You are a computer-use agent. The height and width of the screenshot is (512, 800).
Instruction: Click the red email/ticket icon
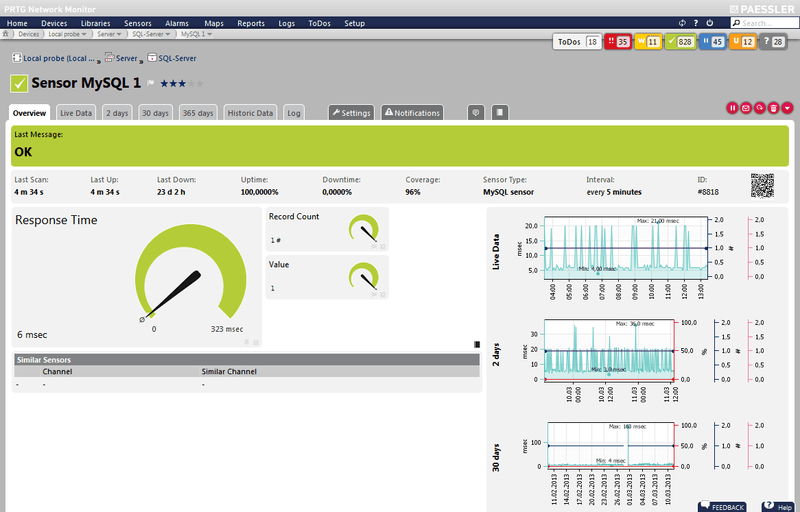coord(746,108)
